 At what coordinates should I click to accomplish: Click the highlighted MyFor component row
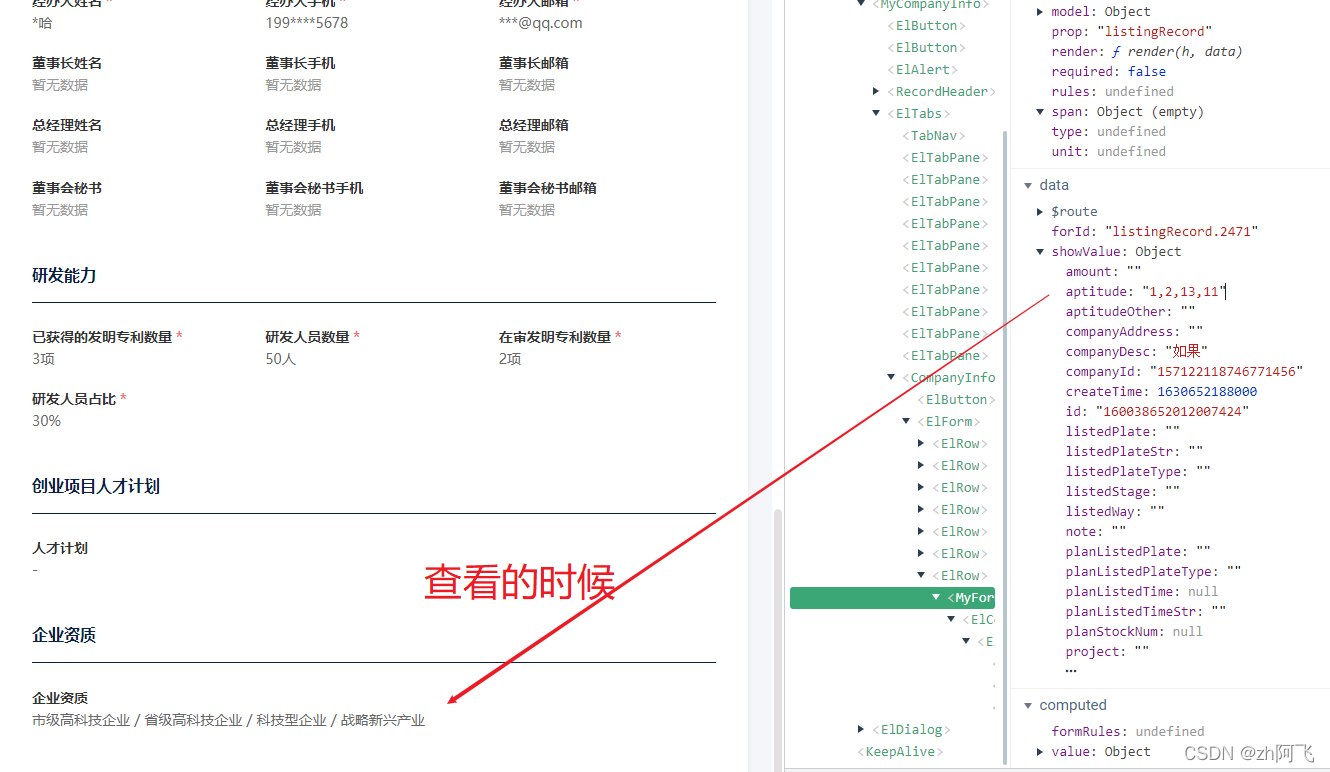pos(892,598)
